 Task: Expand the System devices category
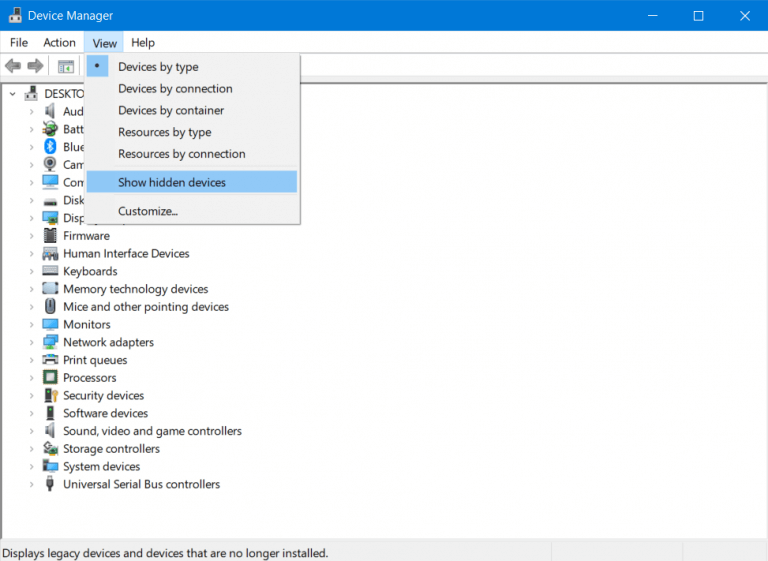point(31,466)
